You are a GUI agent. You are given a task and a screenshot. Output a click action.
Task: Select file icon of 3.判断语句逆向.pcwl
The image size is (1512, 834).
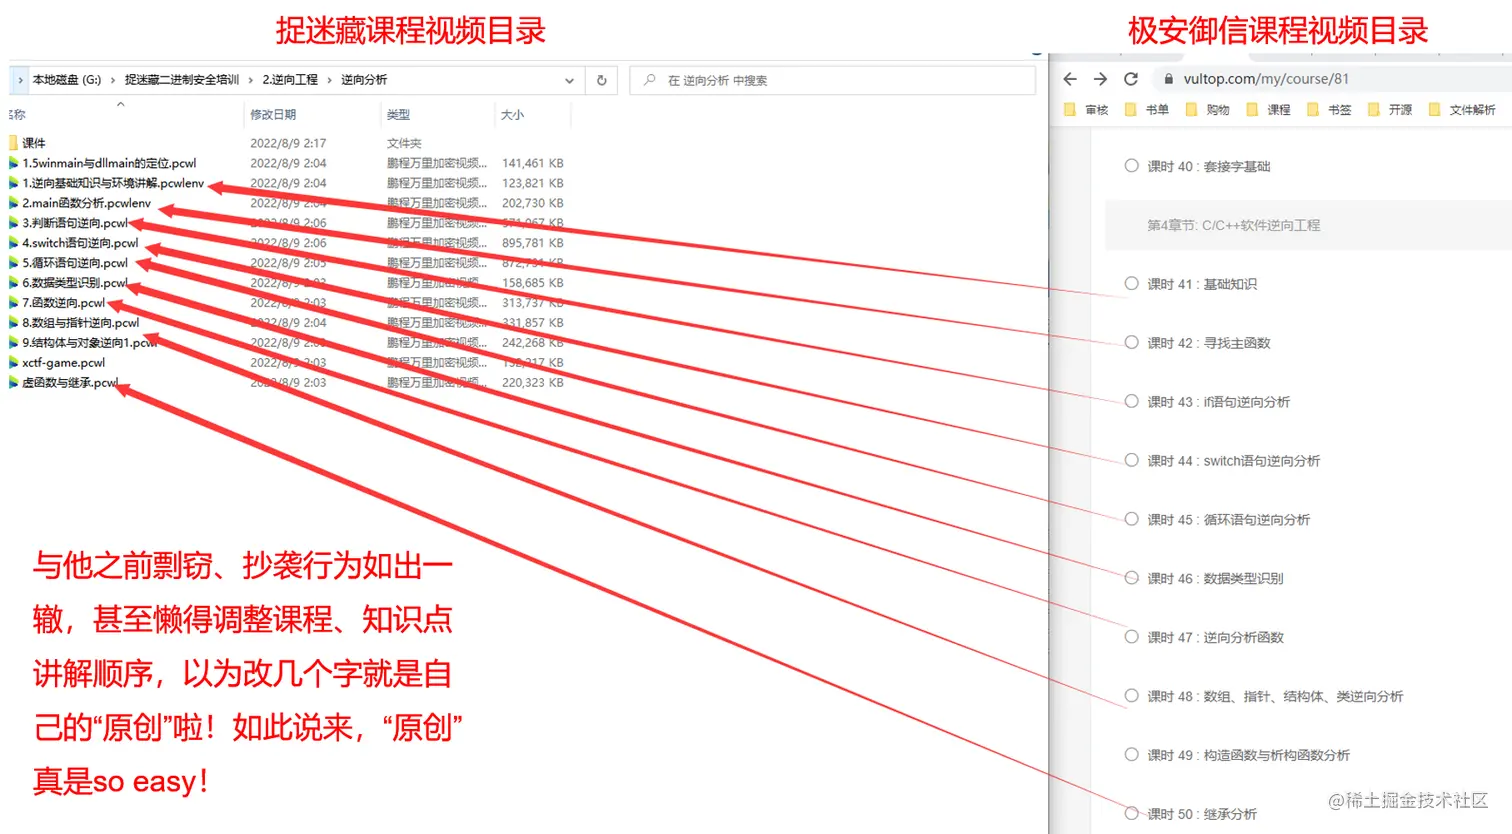point(14,223)
